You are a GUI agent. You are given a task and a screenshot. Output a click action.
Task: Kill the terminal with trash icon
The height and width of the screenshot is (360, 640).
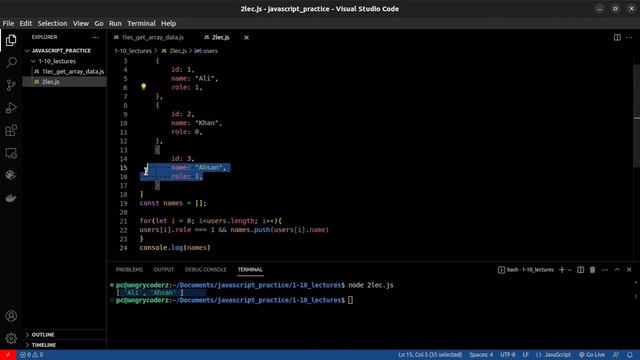(592, 270)
